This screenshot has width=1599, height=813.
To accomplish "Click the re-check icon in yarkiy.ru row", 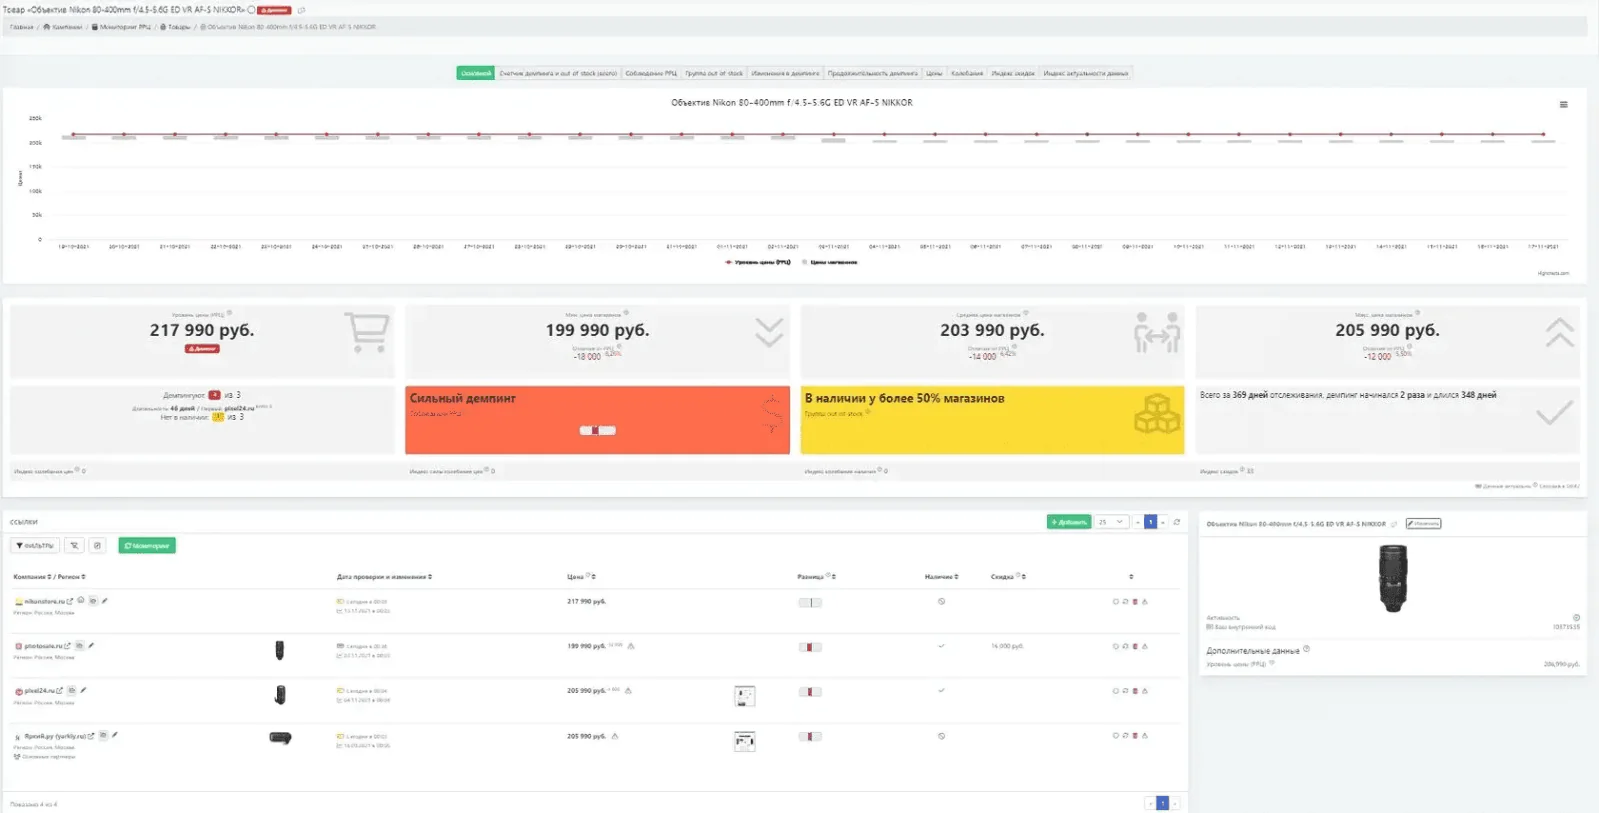I will pos(1125,736).
